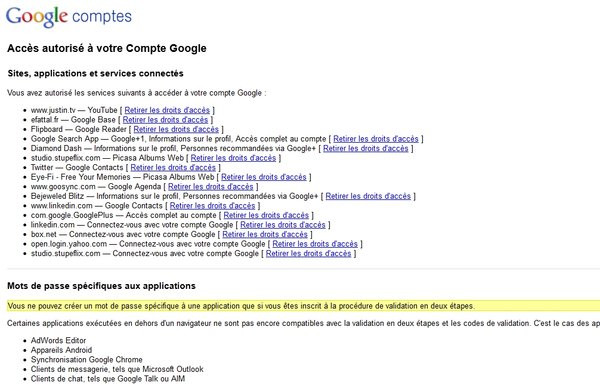Remove www.goosync.com Google Agenda access

tap(211, 187)
